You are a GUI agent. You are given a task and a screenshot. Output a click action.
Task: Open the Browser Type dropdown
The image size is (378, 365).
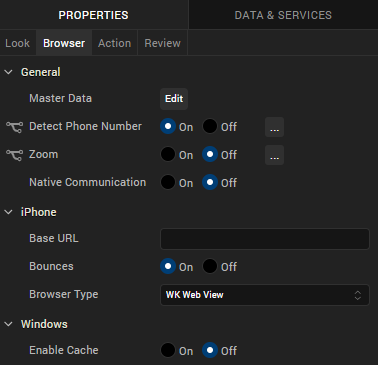pyautogui.click(x=265, y=295)
